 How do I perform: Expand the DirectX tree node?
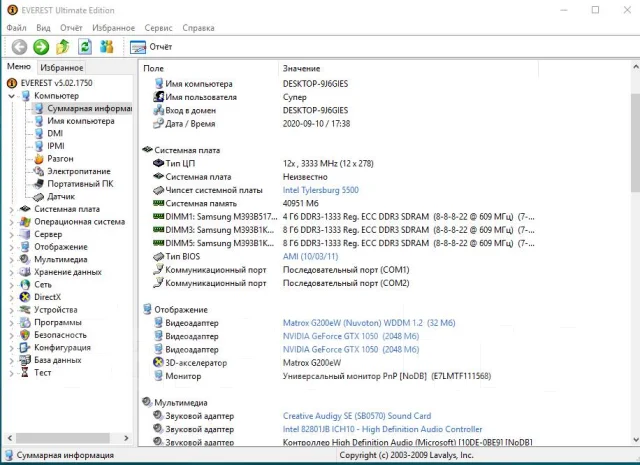tap(11, 298)
